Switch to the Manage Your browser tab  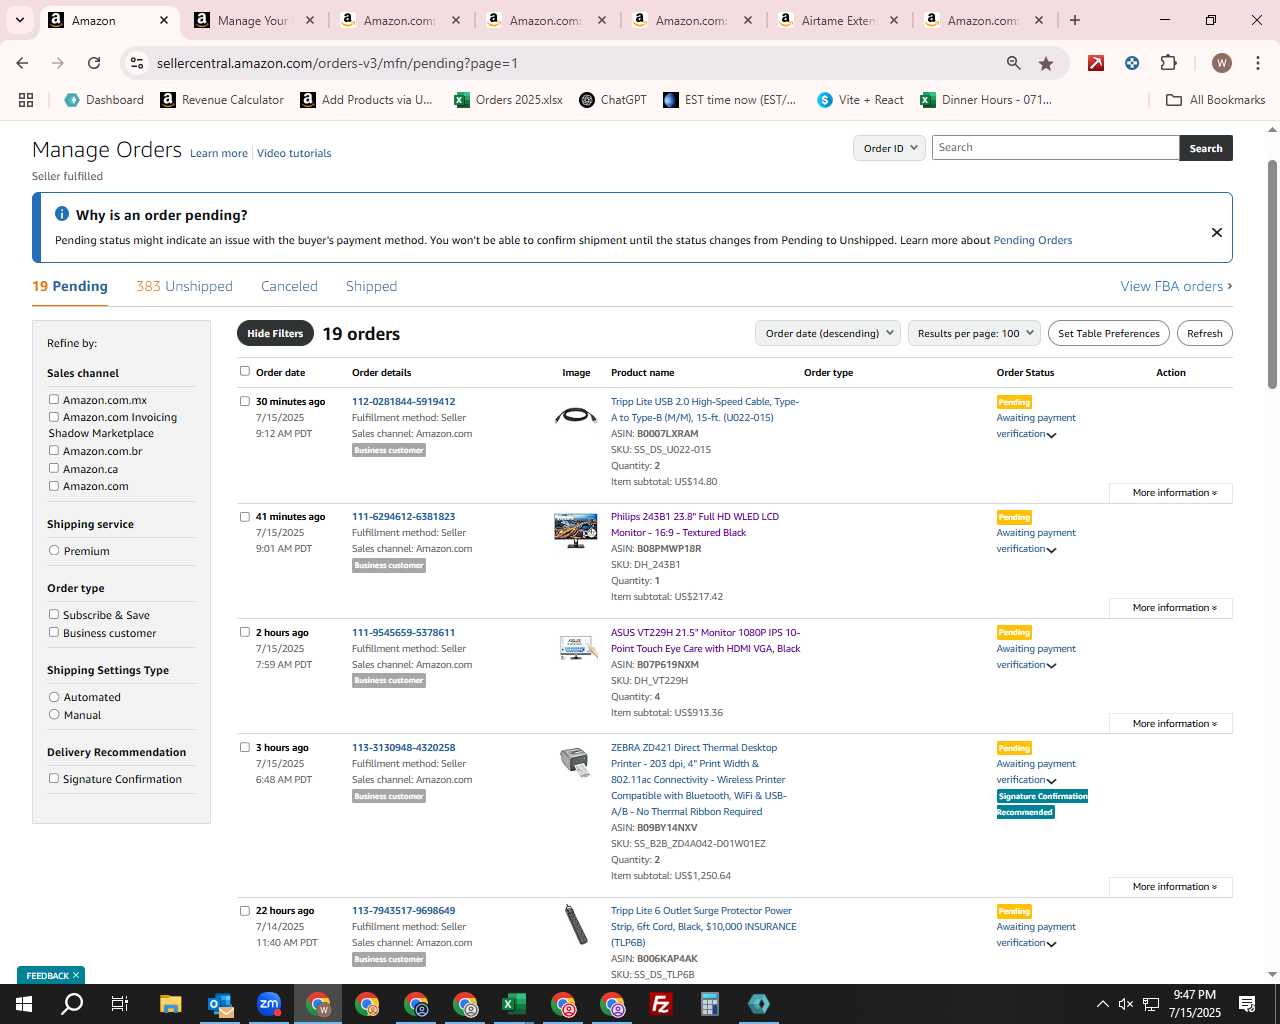click(255, 20)
